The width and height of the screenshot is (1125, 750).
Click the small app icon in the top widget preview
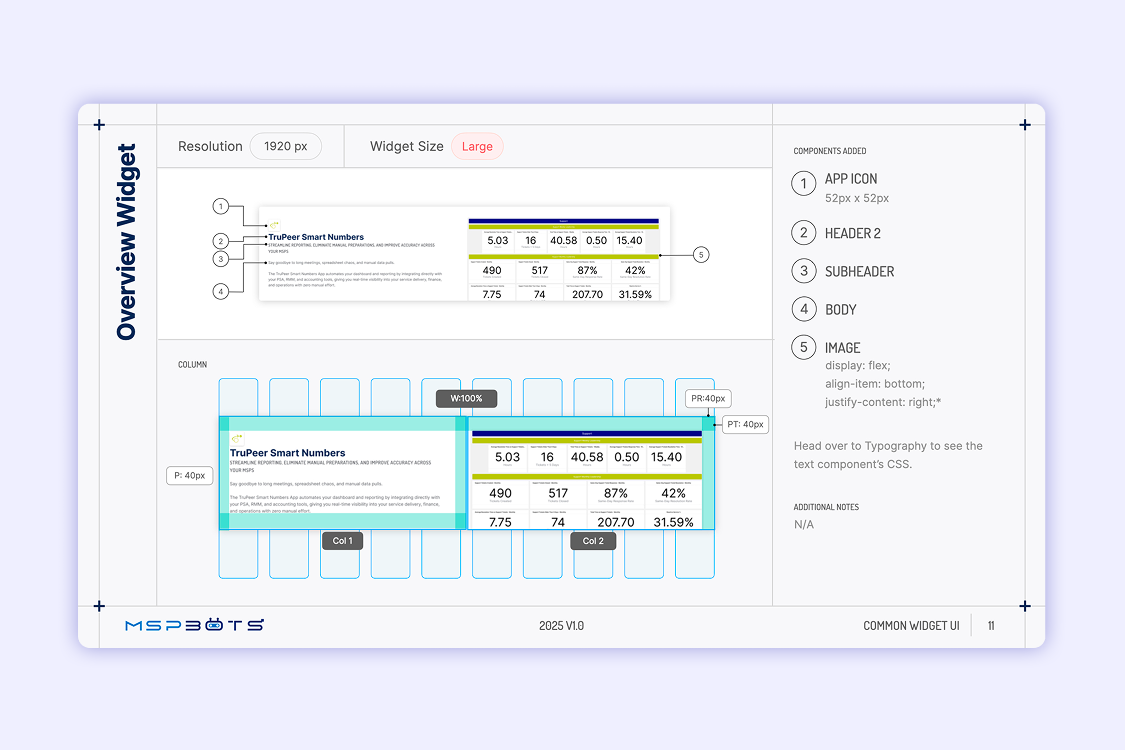point(273,225)
